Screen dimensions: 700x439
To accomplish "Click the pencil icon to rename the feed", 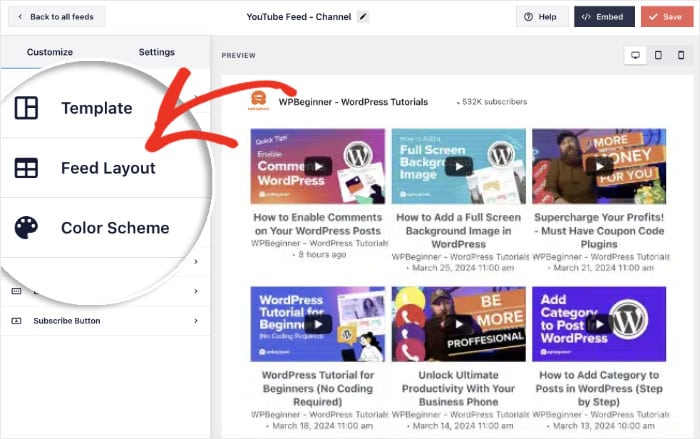I will [x=363, y=17].
